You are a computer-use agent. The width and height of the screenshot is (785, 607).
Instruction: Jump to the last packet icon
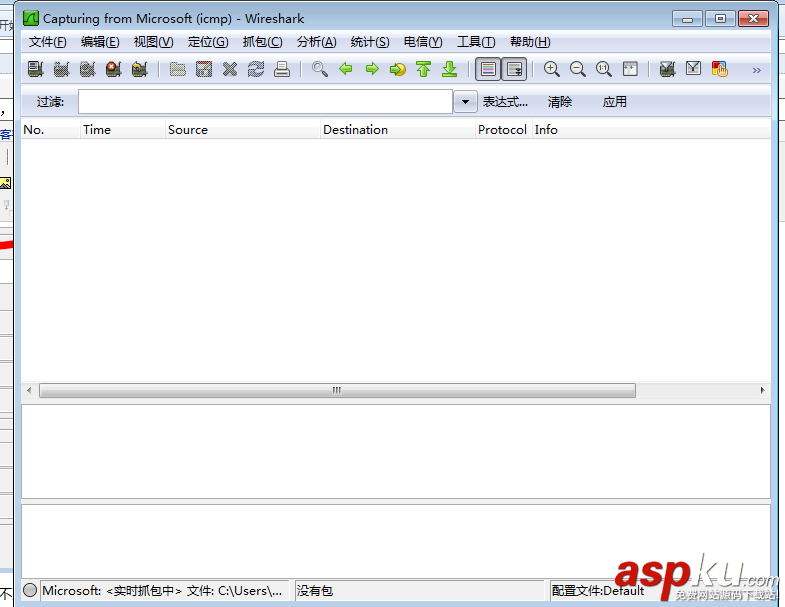(x=450, y=69)
